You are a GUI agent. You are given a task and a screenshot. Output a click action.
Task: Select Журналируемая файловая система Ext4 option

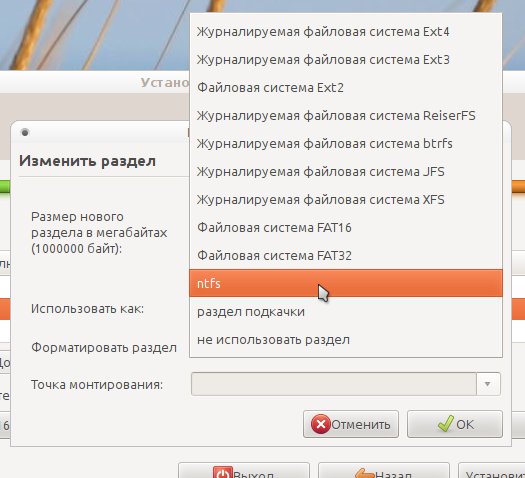(x=346, y=32)
